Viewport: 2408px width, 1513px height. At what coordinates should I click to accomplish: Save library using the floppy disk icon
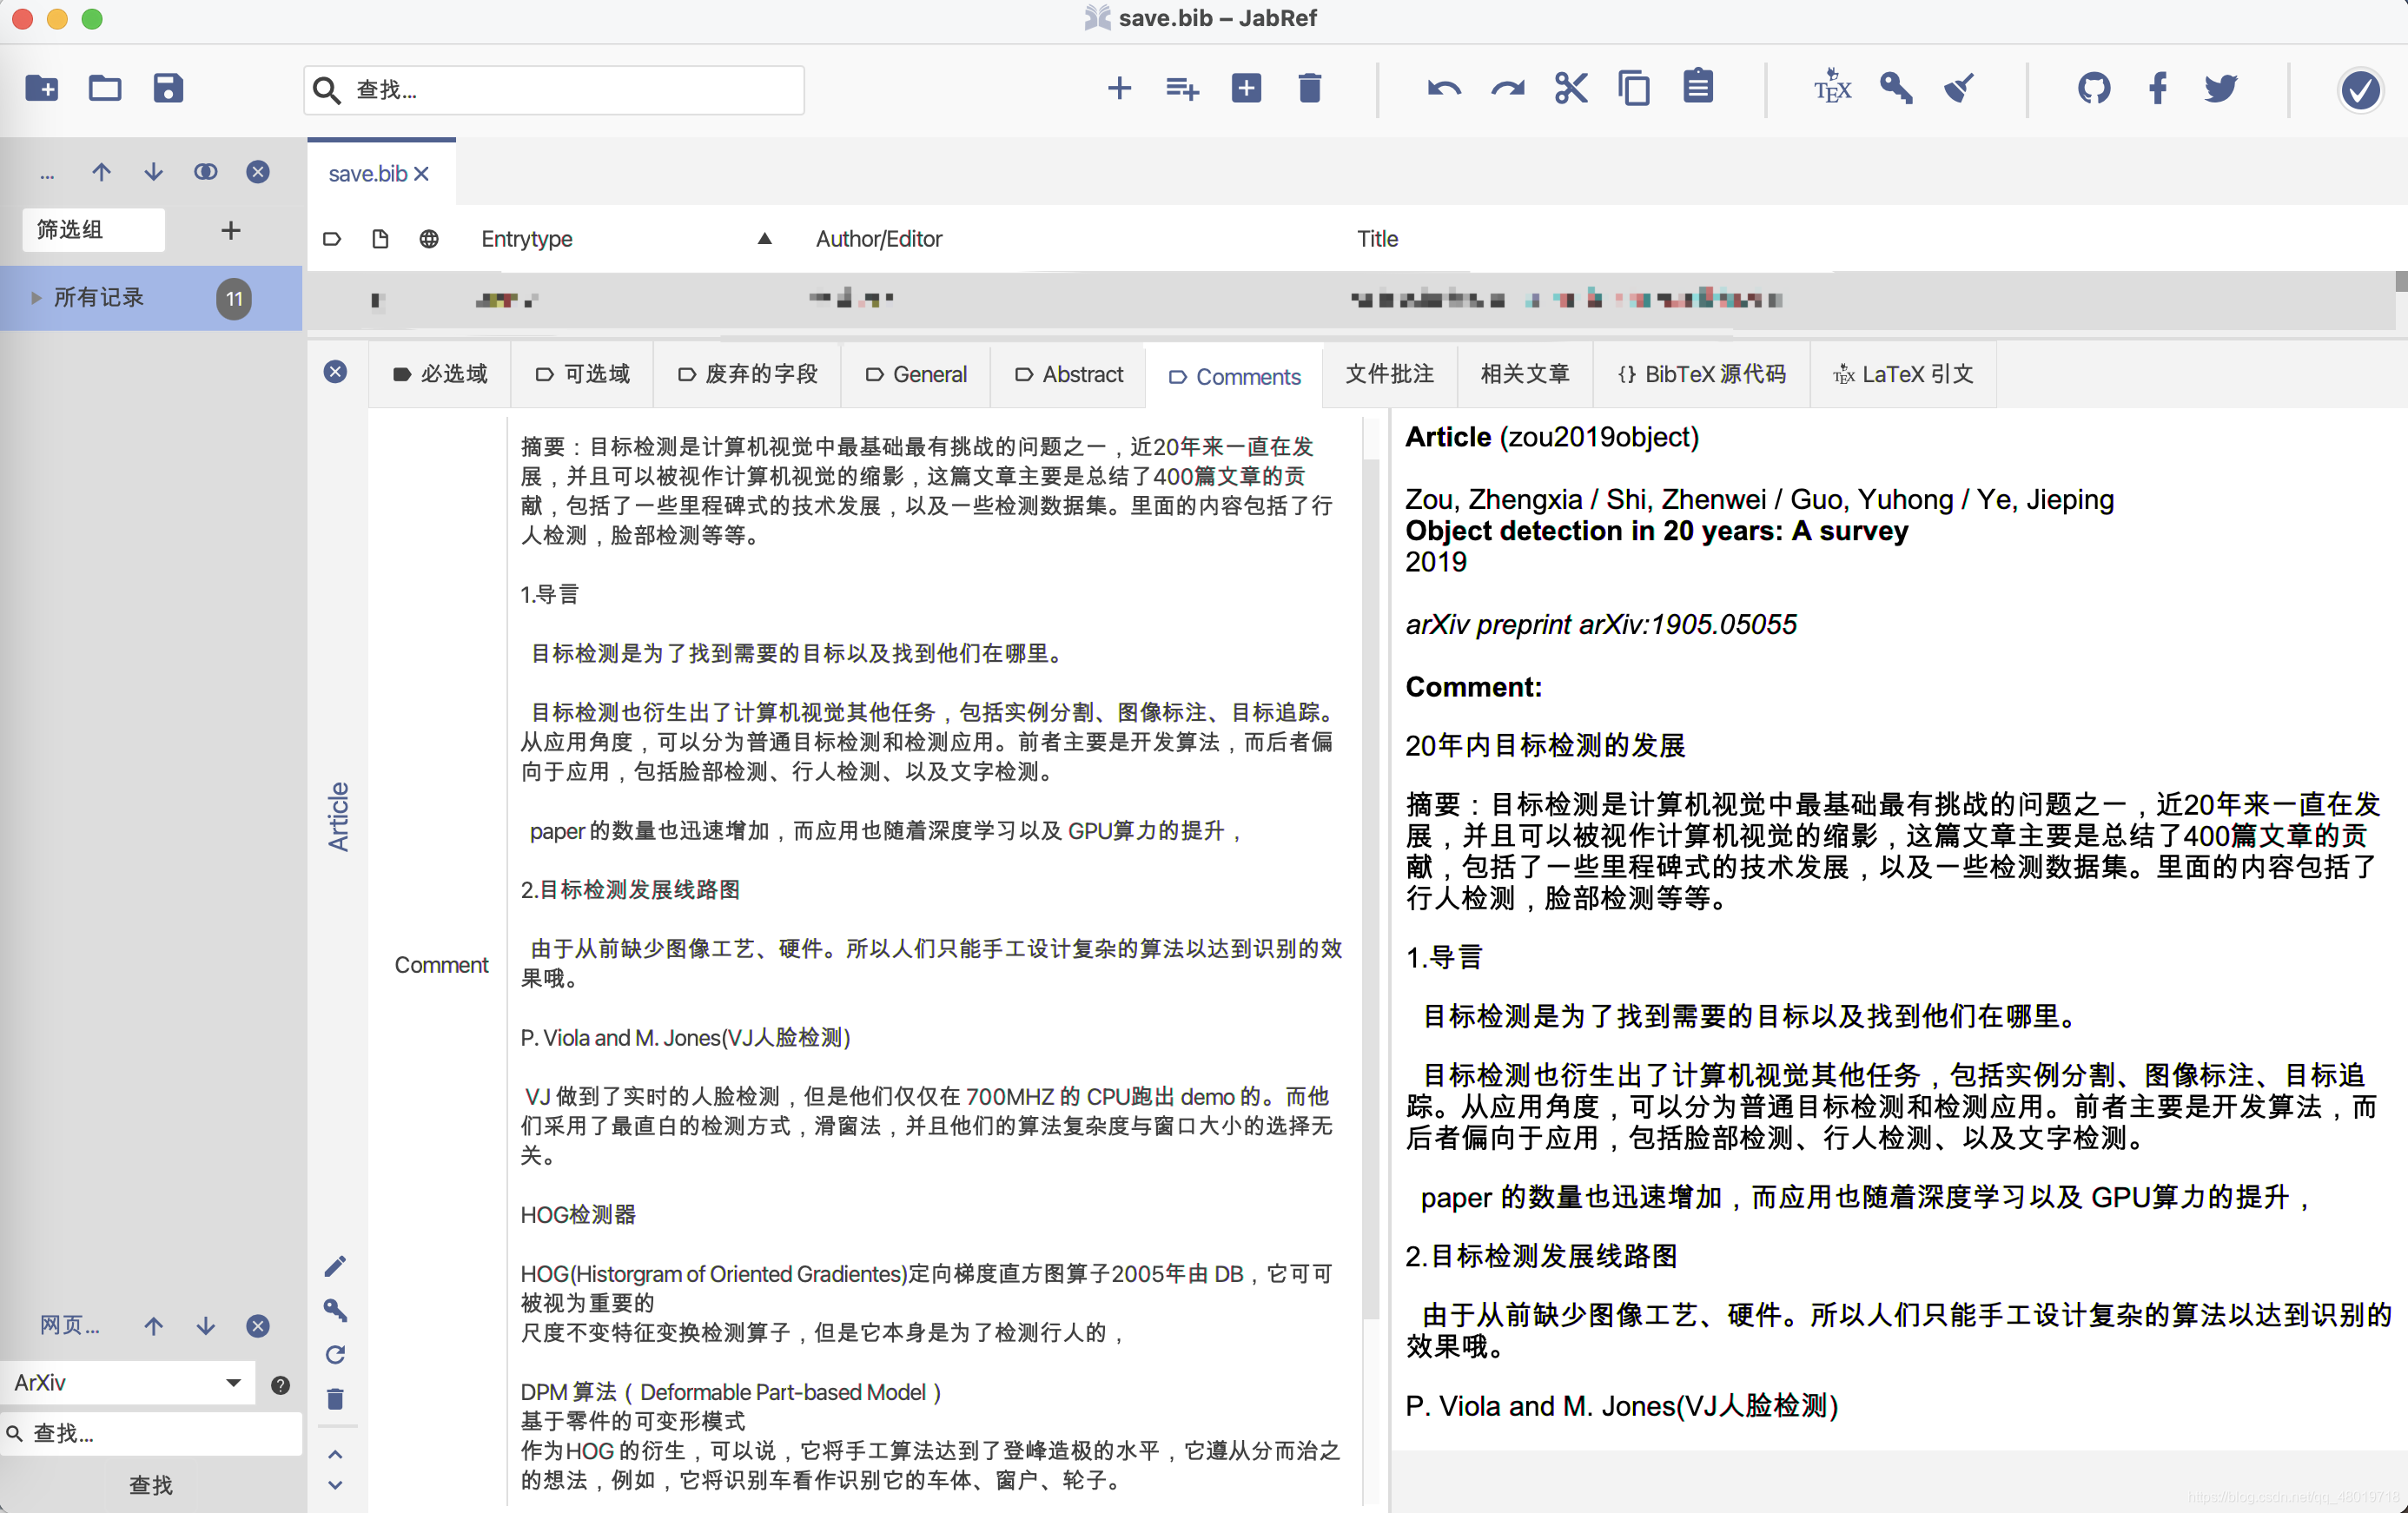point(168,88)
